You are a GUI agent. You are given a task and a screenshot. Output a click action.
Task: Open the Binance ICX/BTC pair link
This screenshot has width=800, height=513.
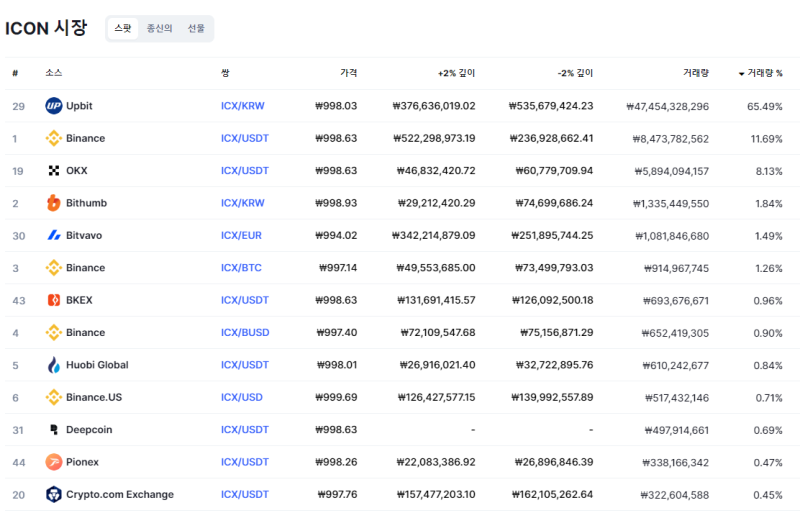coord(241,267)
